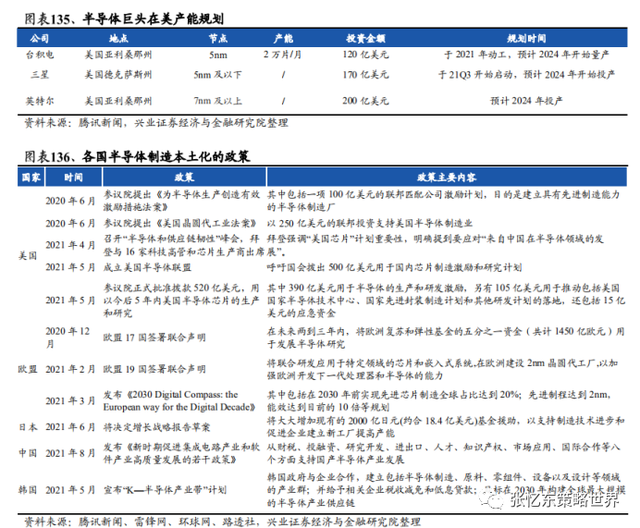Select the 日本 country cell
The width and height of the screenshot is (640, 528).
click(x=28, y=427)
